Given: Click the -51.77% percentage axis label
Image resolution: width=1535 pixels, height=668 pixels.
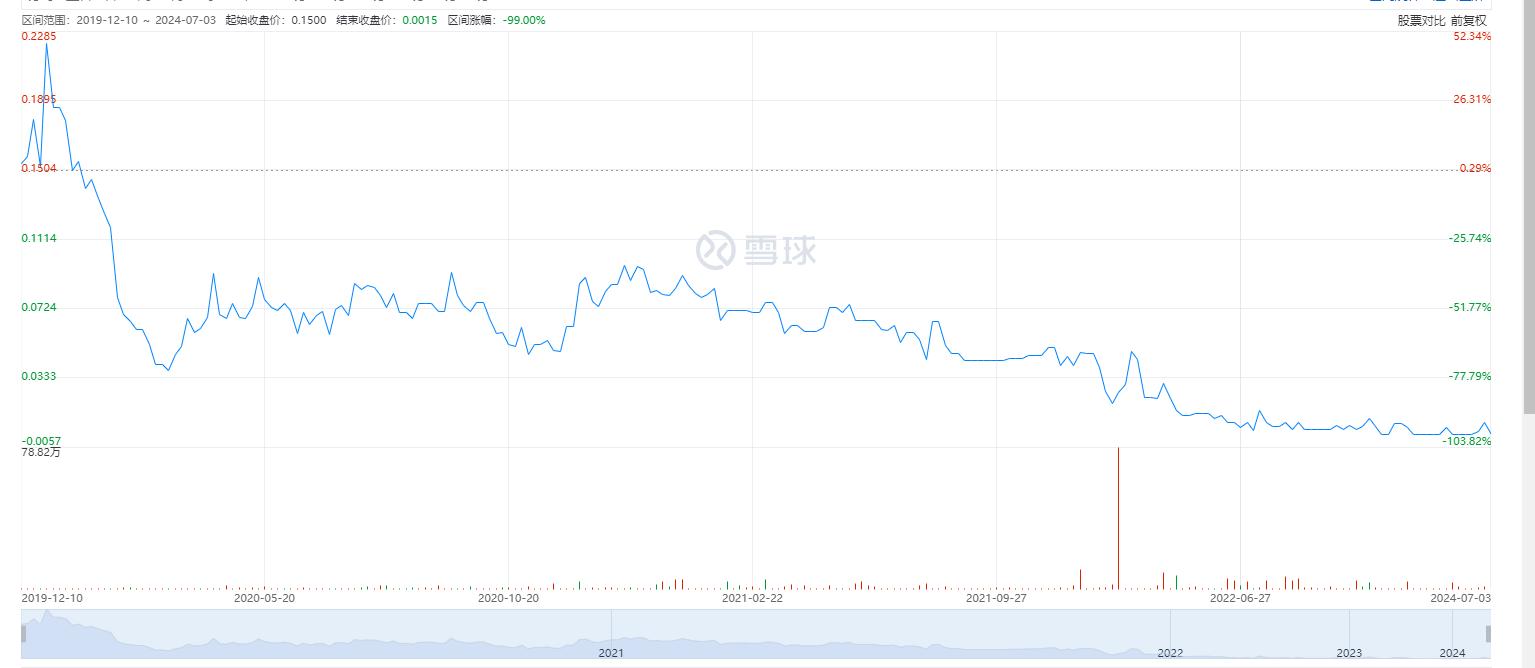Looking at the screenshot, I should pos(1470,307).
